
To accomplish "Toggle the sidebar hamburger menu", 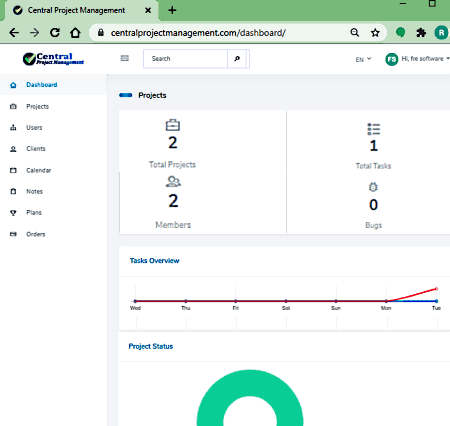I will coord(125,58).
